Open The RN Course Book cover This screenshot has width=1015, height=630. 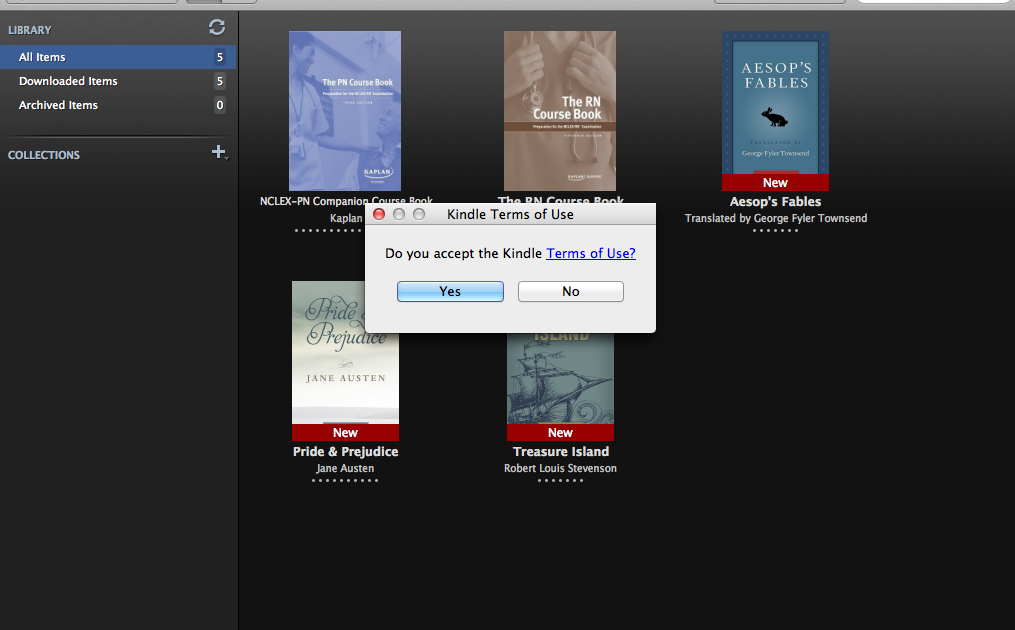(560, 110)
